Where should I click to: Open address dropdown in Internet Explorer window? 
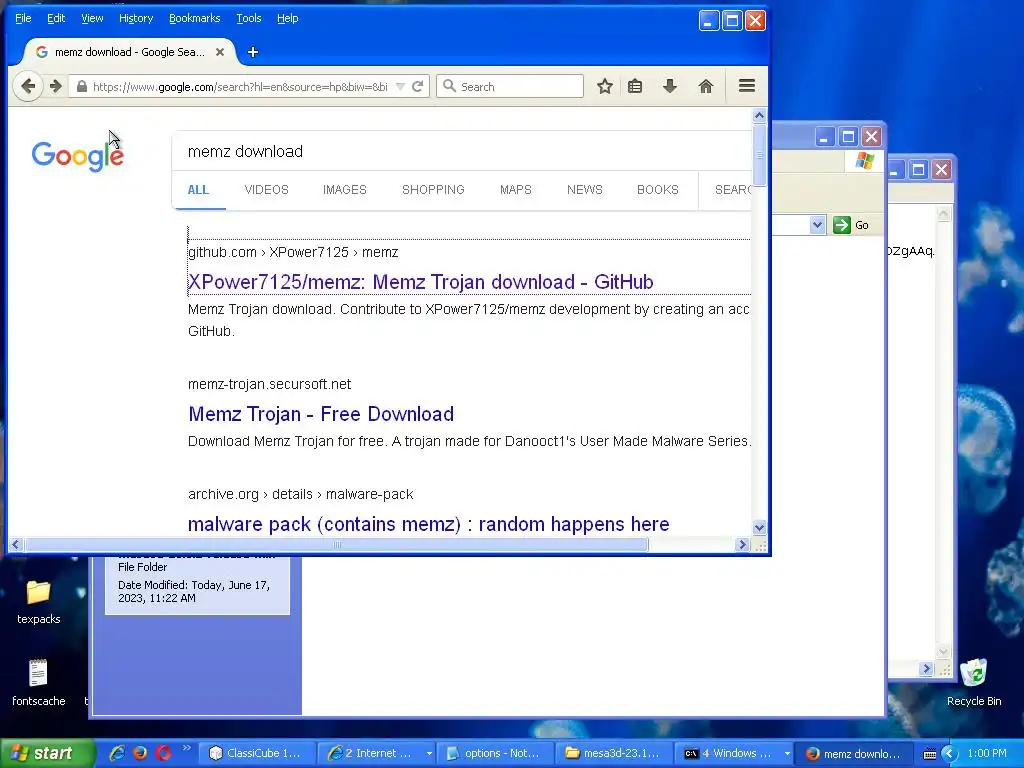pos(817,225)
